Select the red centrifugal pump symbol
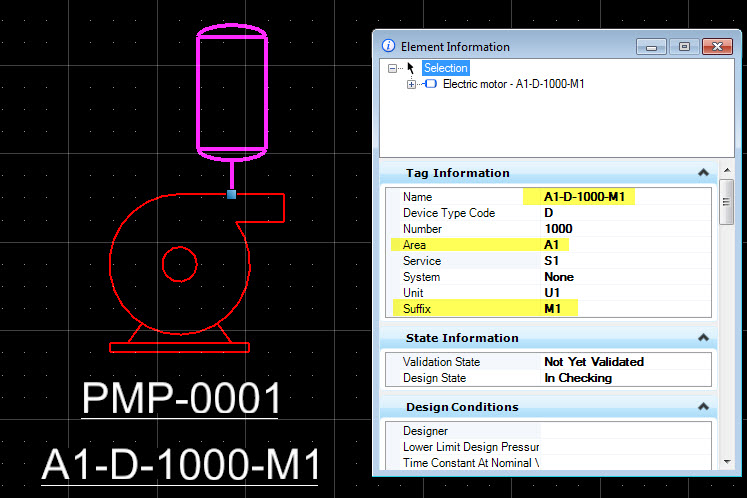The image size is (747, 498). point(181,266)
